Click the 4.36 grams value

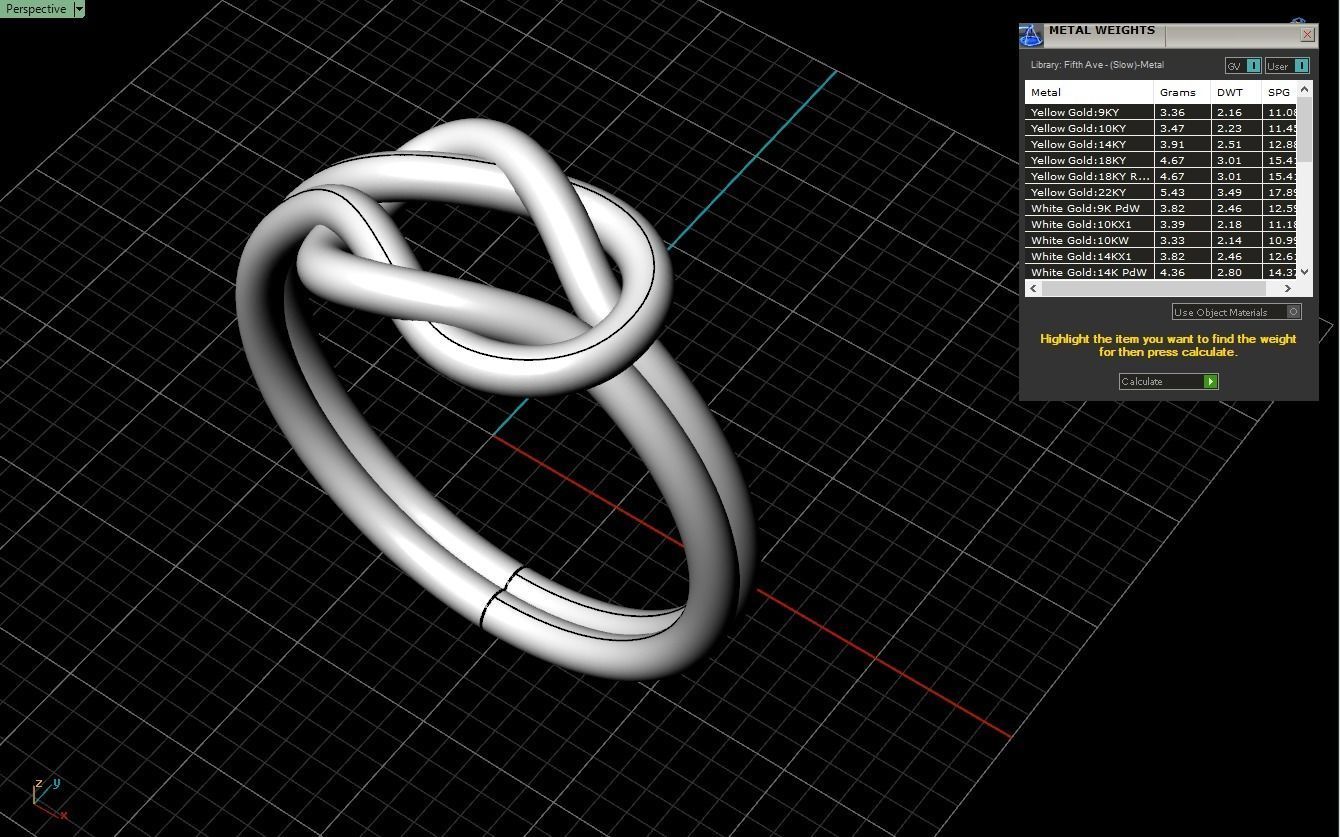[x=1172, y=272]
